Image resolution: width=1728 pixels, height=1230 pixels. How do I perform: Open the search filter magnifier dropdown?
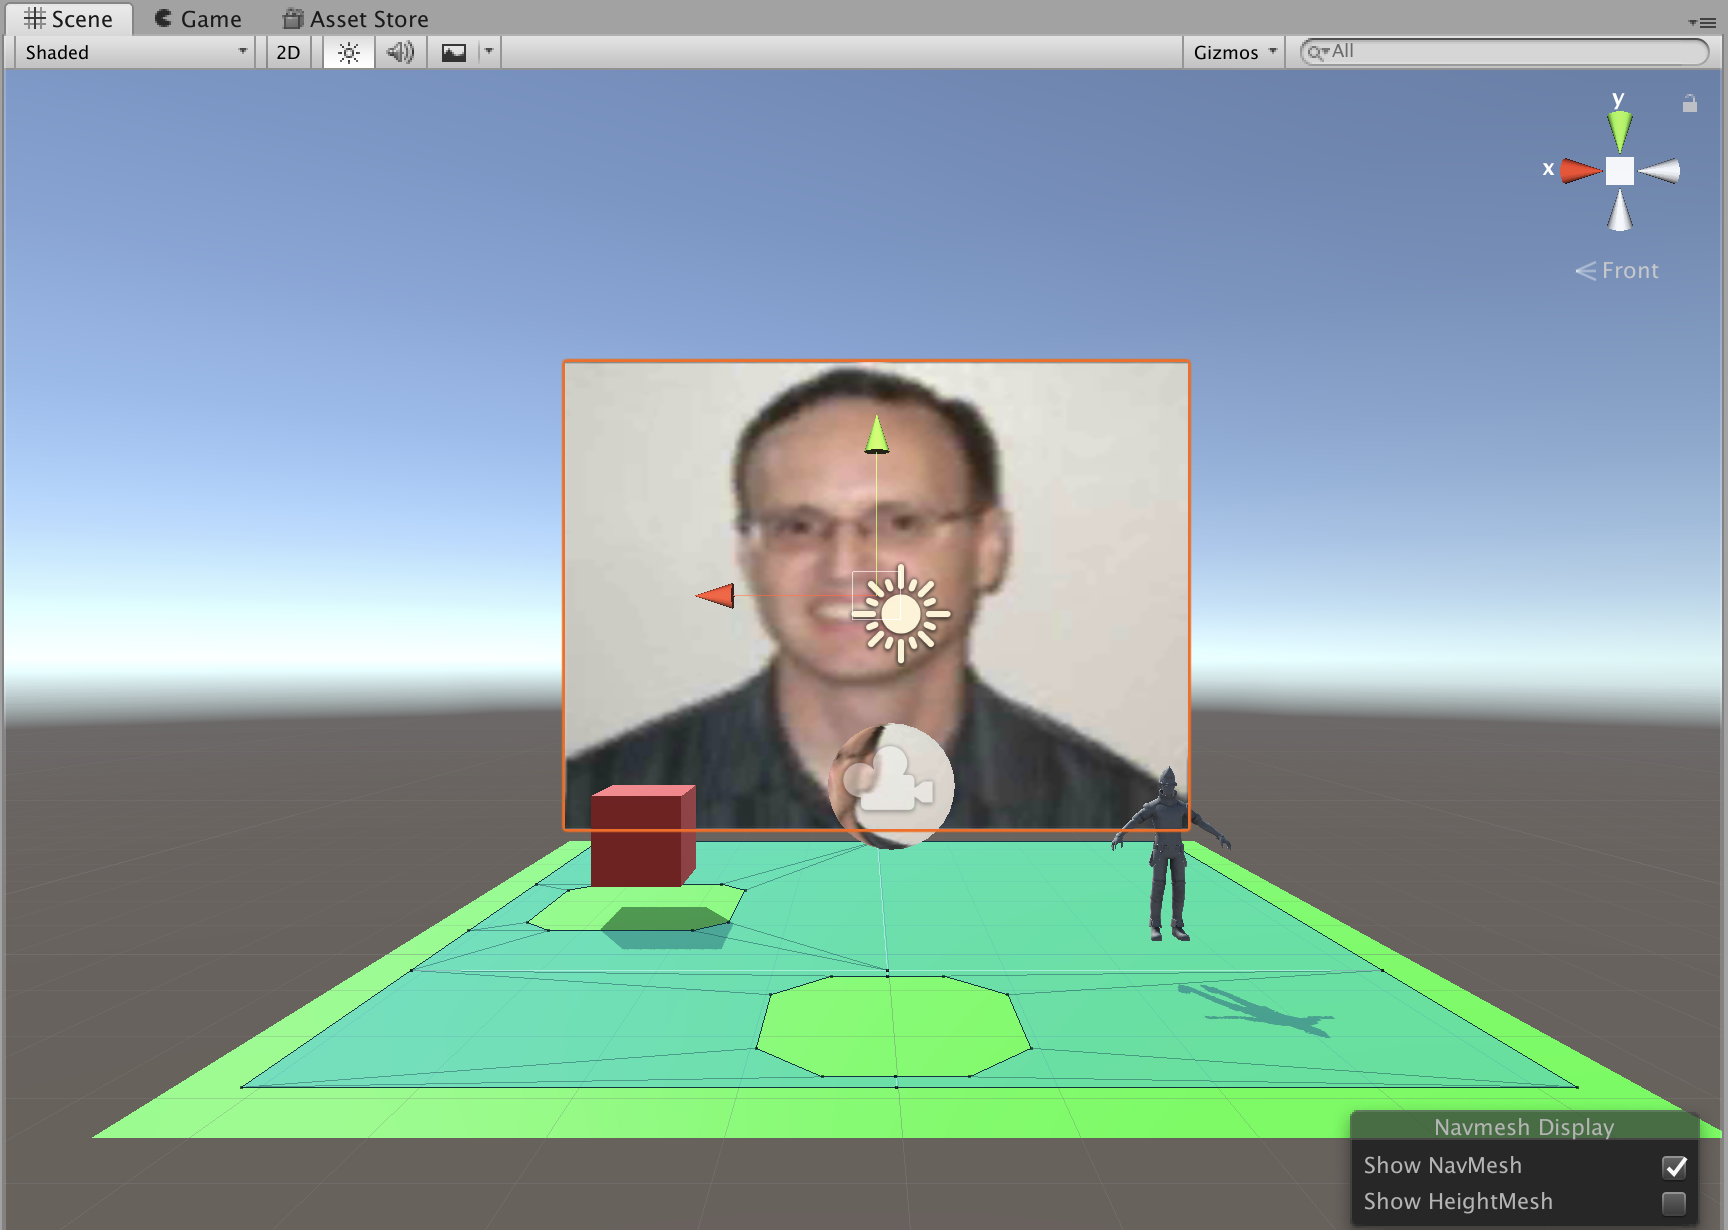click(x=1318, y=52)
